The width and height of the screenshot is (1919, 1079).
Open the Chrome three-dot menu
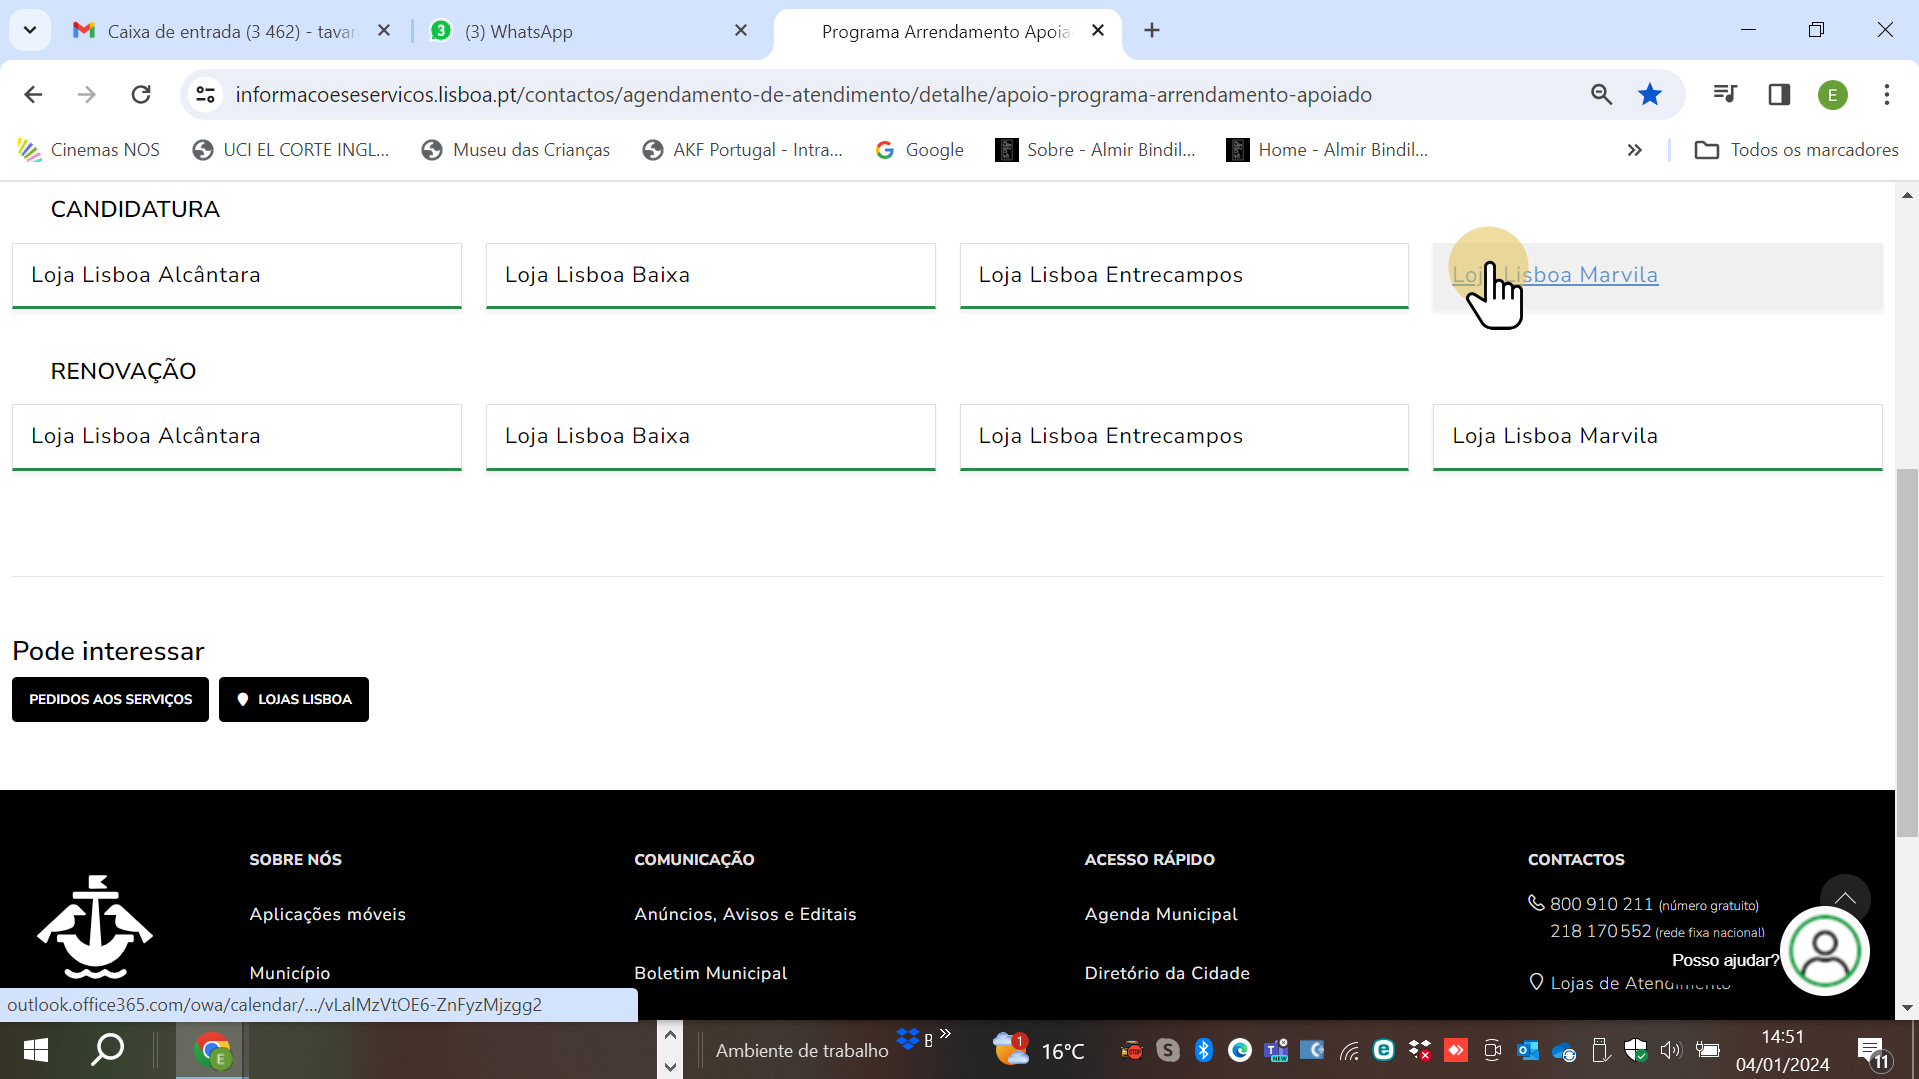1886,94
